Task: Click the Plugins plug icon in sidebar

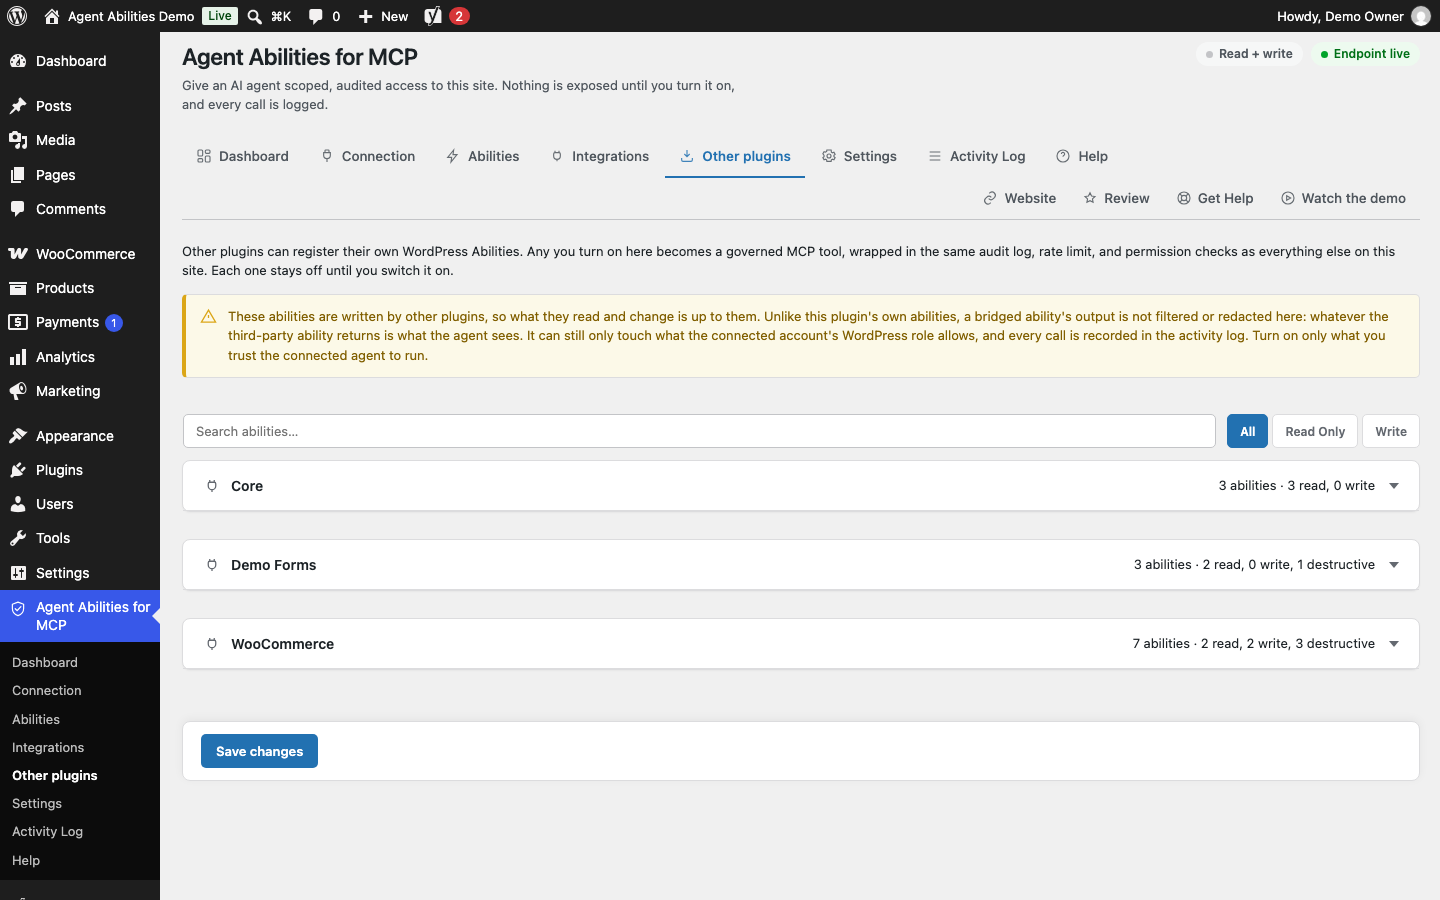Action: click(x=18, y=470)
